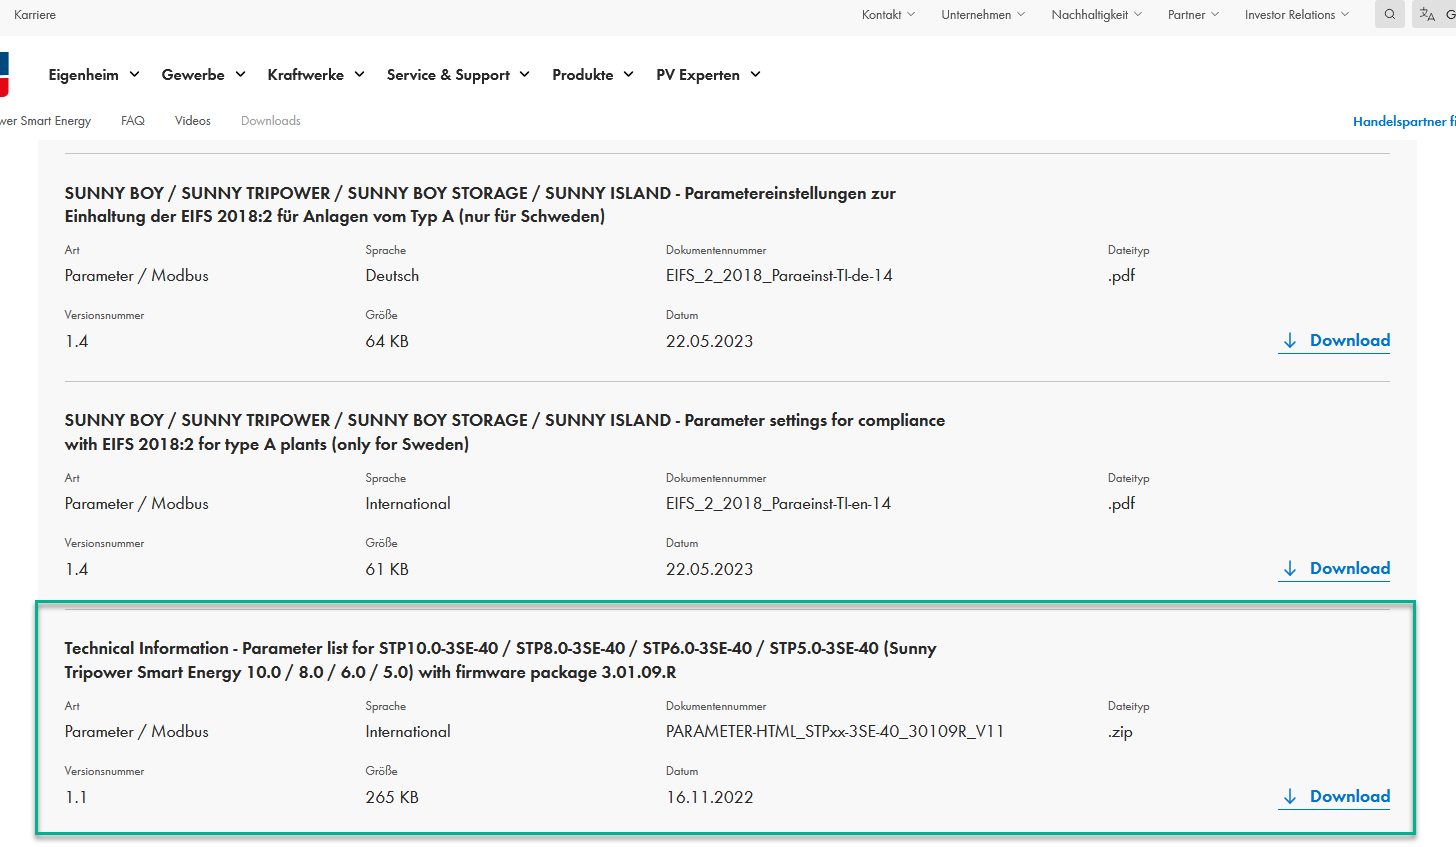Open the Handelspartner finden link
The width and height of the screenshot is (1456, 847).
click(x=1404, y=122)
